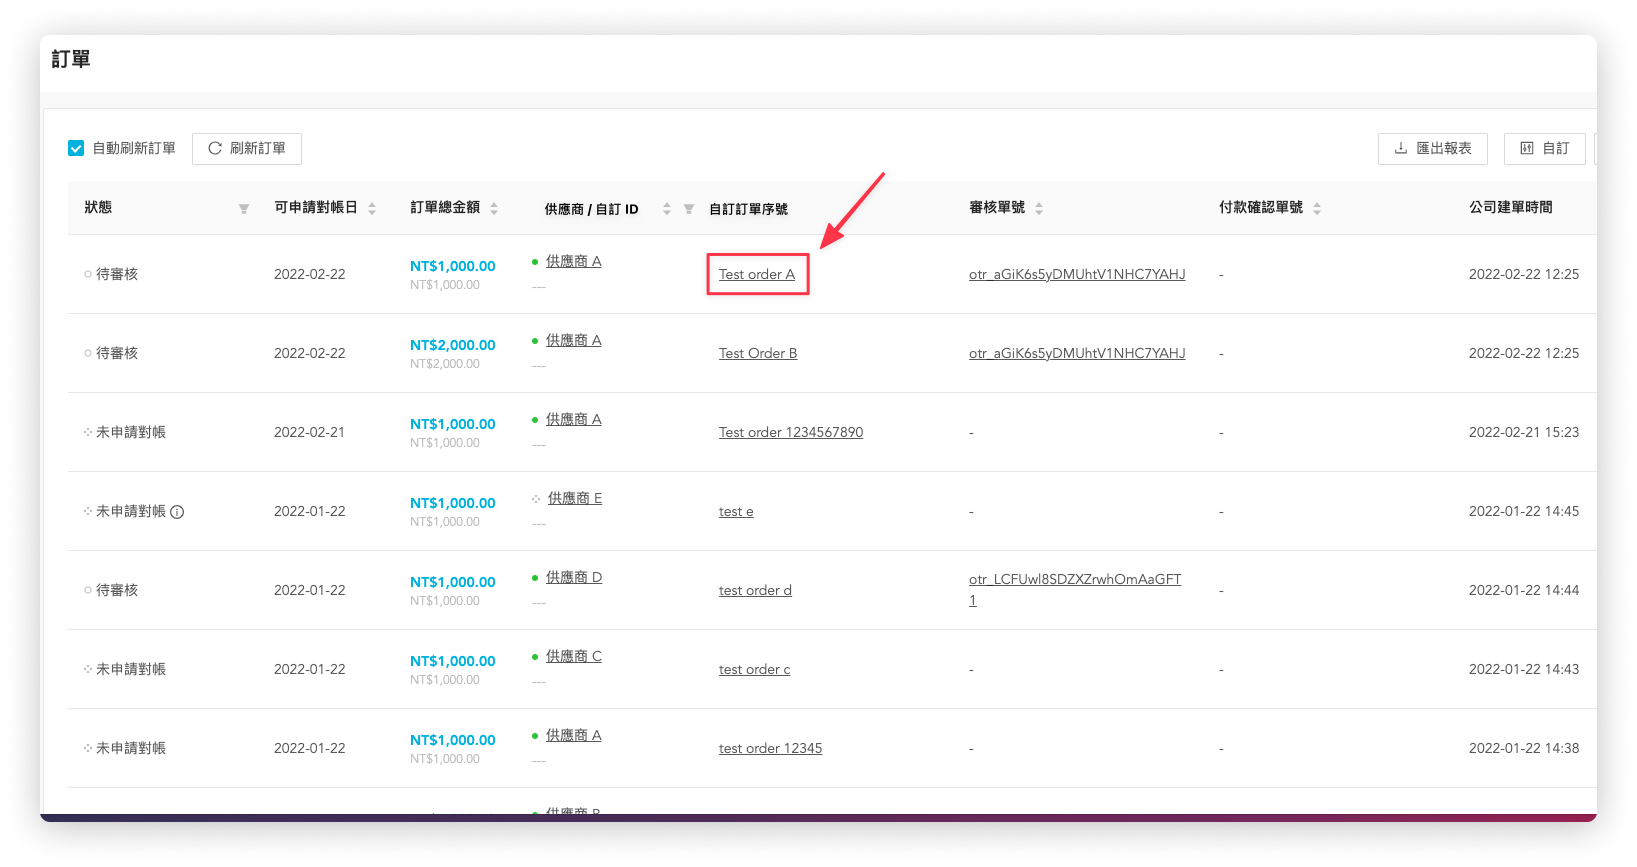Screen dimensions: 1637x867
Task: Open order link Test order A
Action: tap(757, 274)
